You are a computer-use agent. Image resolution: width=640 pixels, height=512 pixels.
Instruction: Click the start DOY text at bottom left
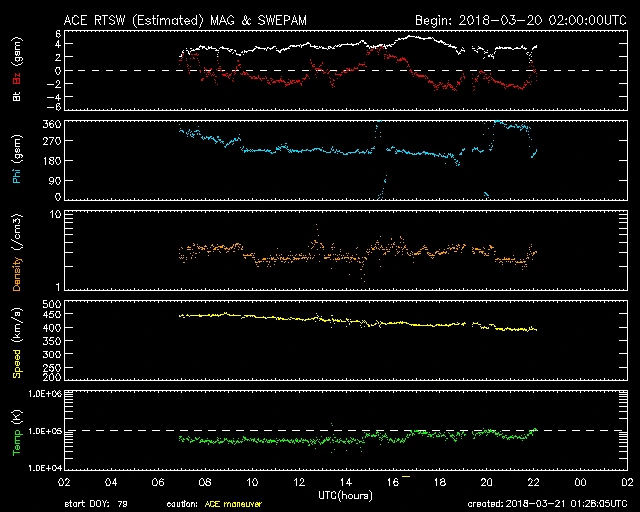[x=94, y=504]
